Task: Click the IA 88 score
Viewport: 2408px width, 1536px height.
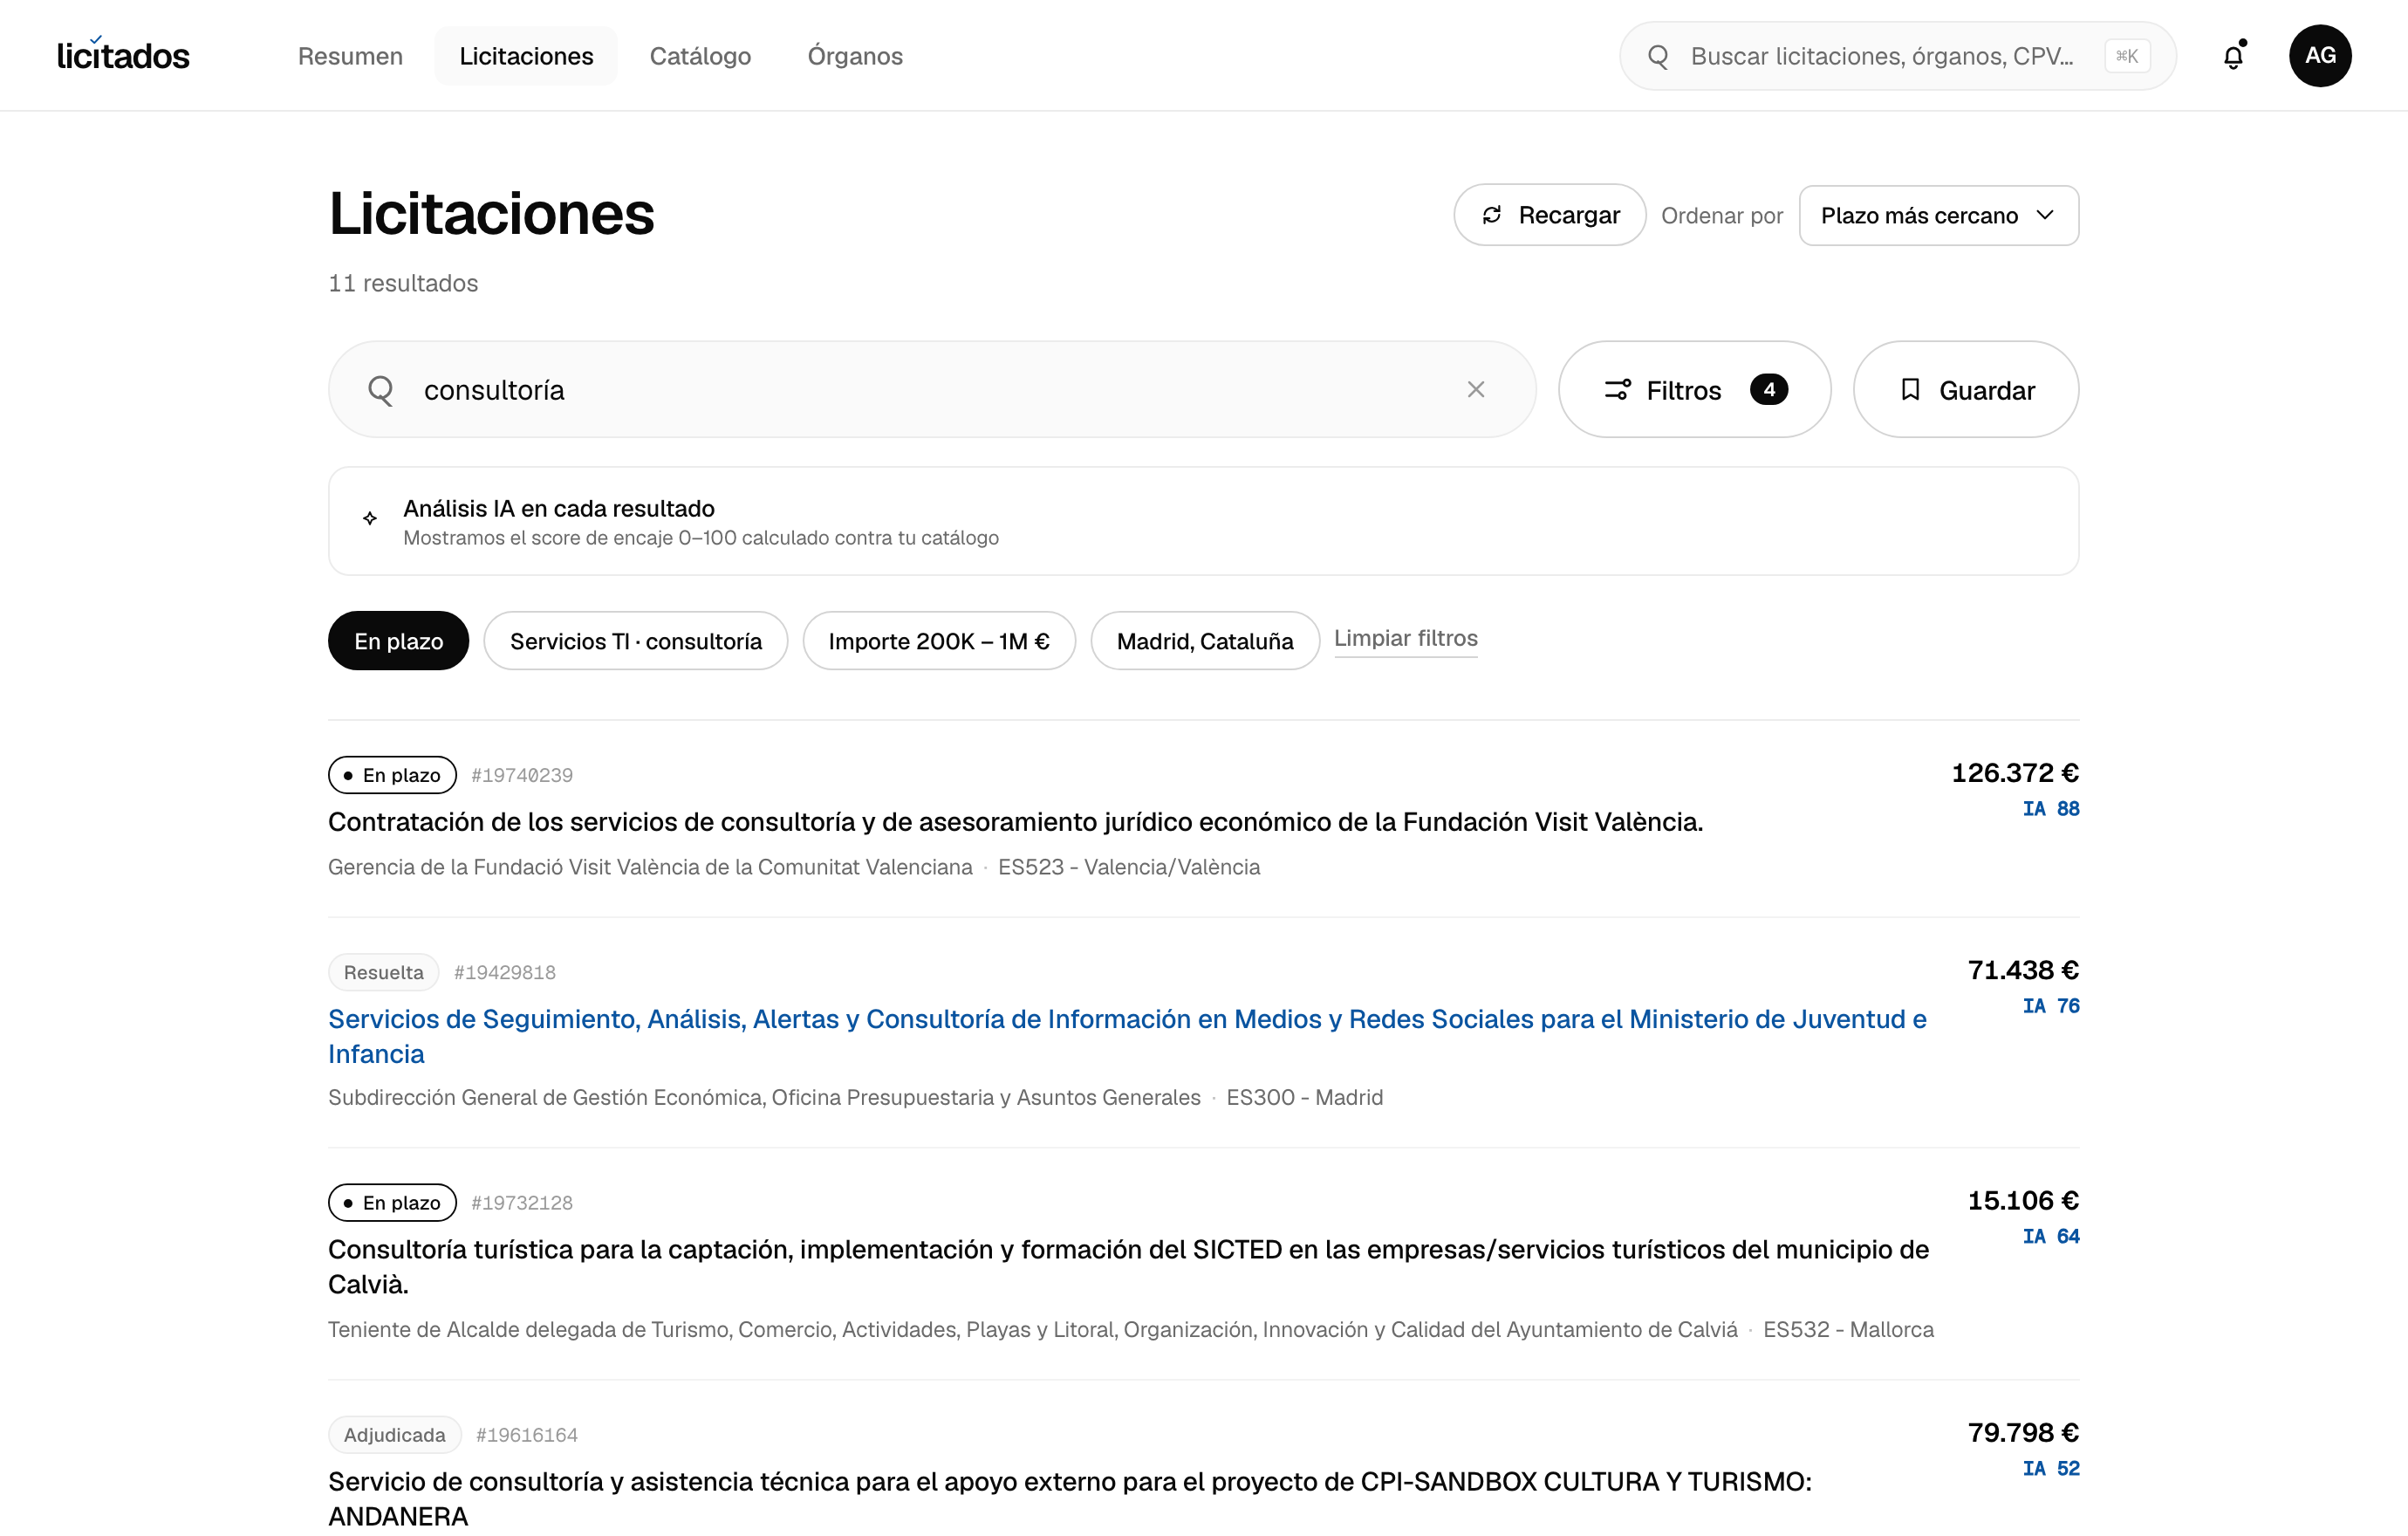Action: point(2051,808)
